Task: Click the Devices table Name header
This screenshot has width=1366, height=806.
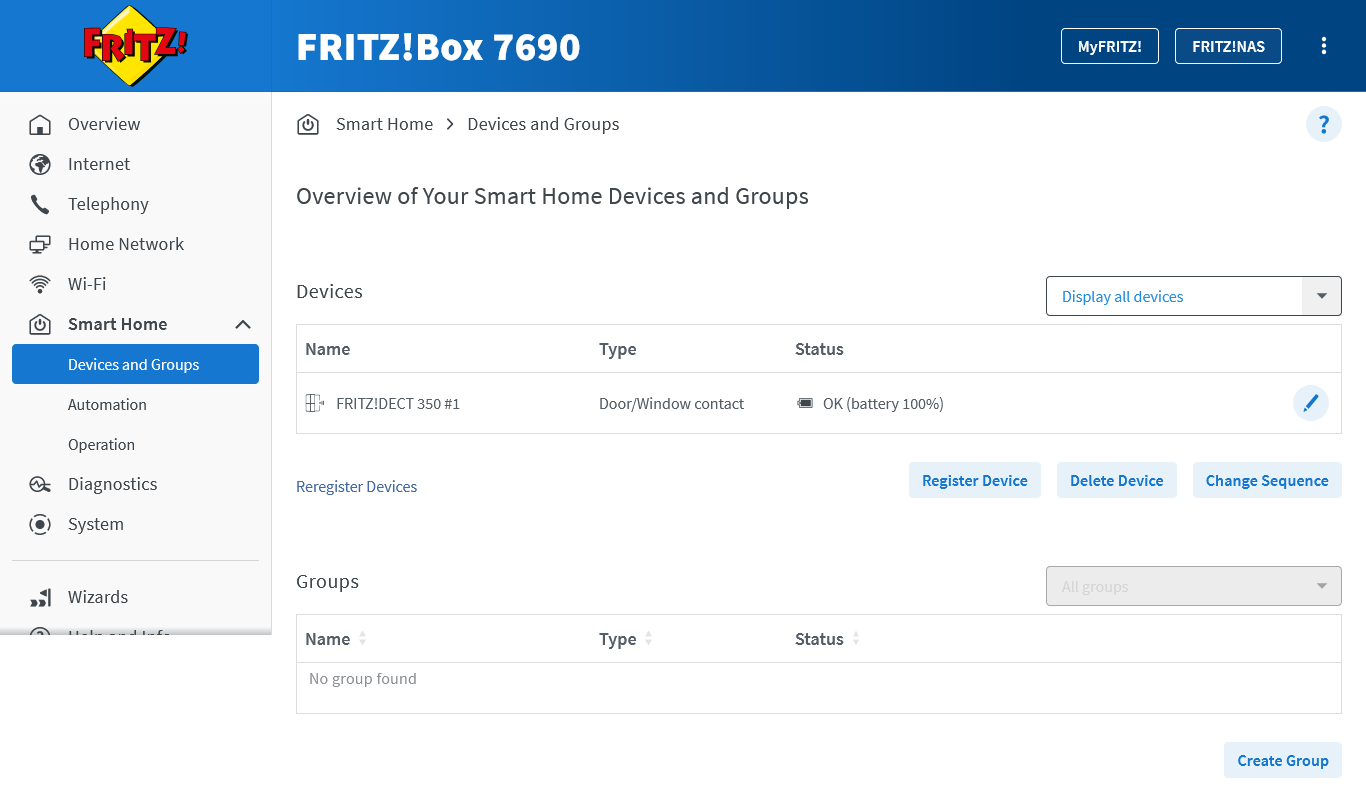Action: (327, 349)
